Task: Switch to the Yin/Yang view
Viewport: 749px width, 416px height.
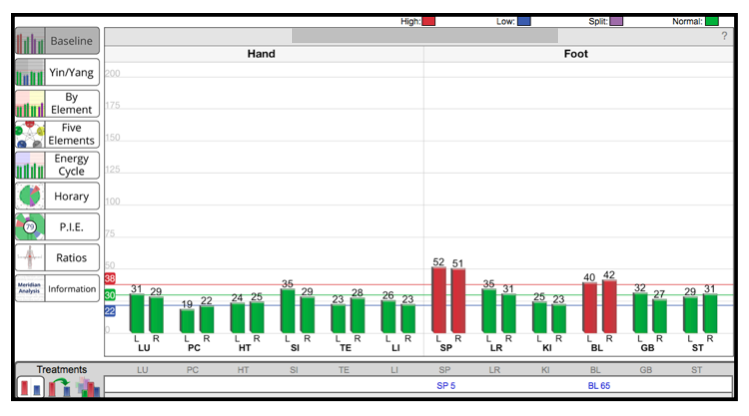Action: click(57, 72)
